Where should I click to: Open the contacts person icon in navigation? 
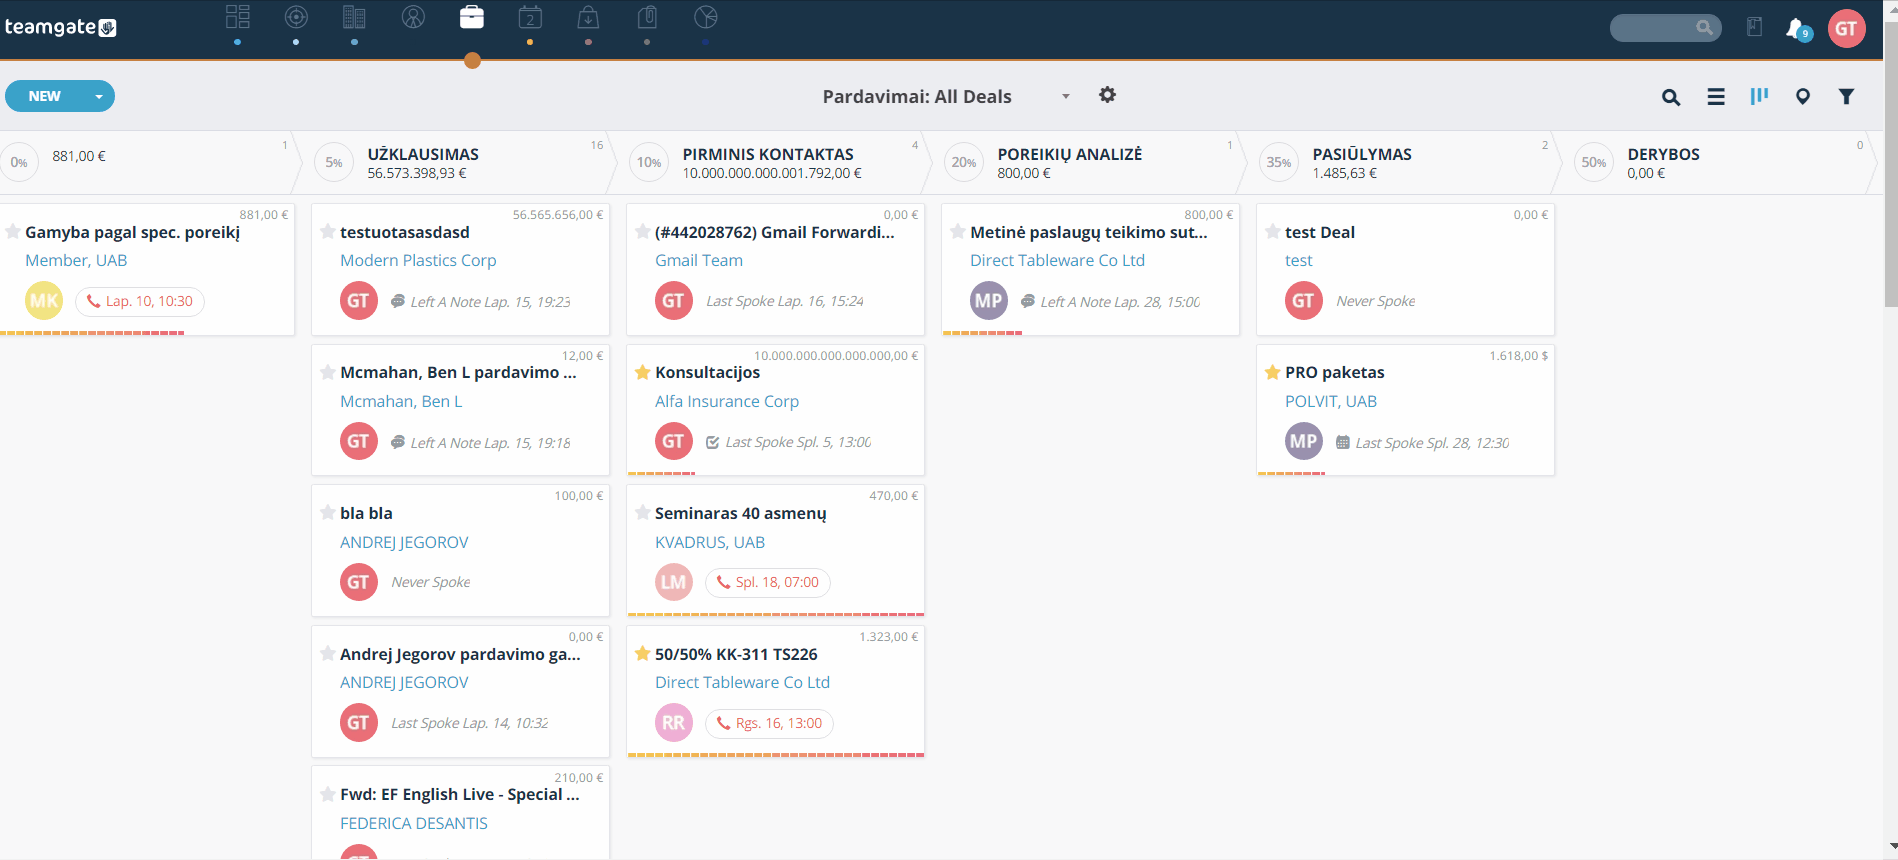click(x=413, y=17)
